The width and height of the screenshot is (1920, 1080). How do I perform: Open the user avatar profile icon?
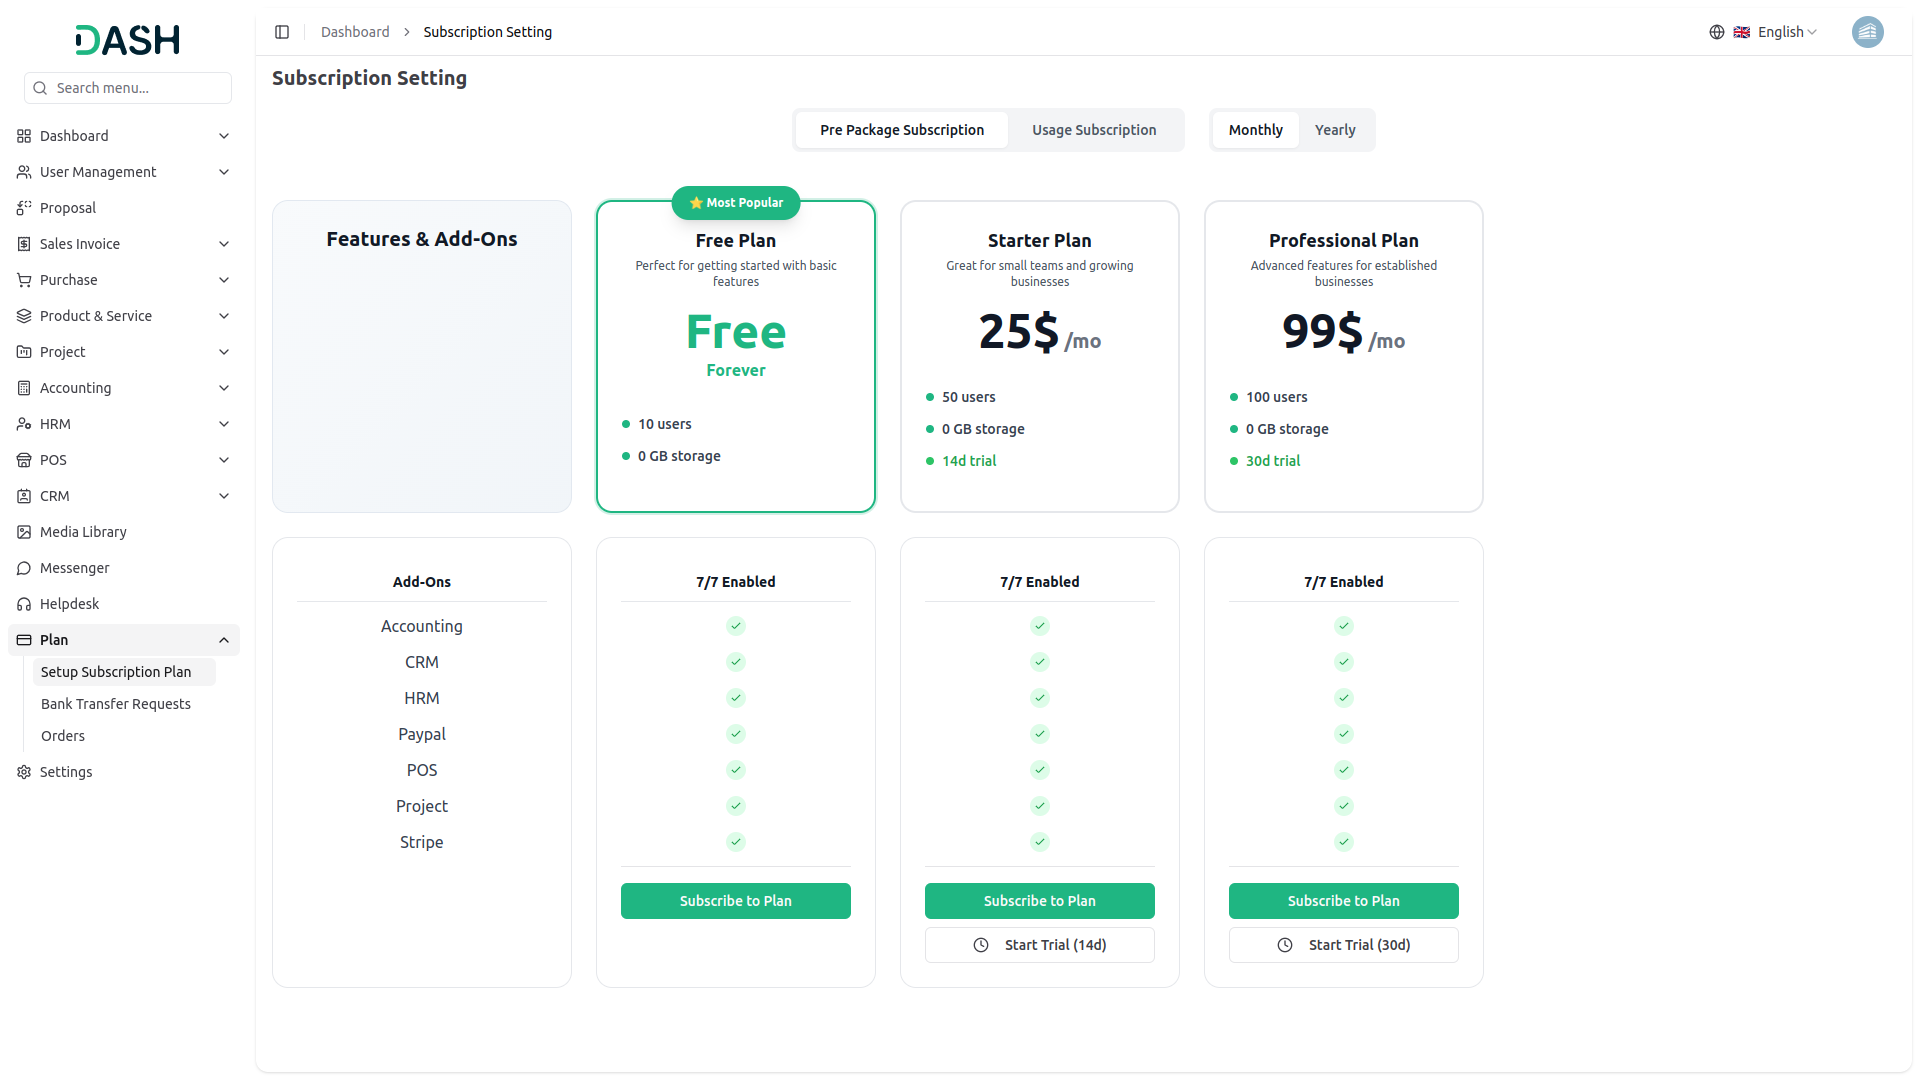(x=1866, y=32)
